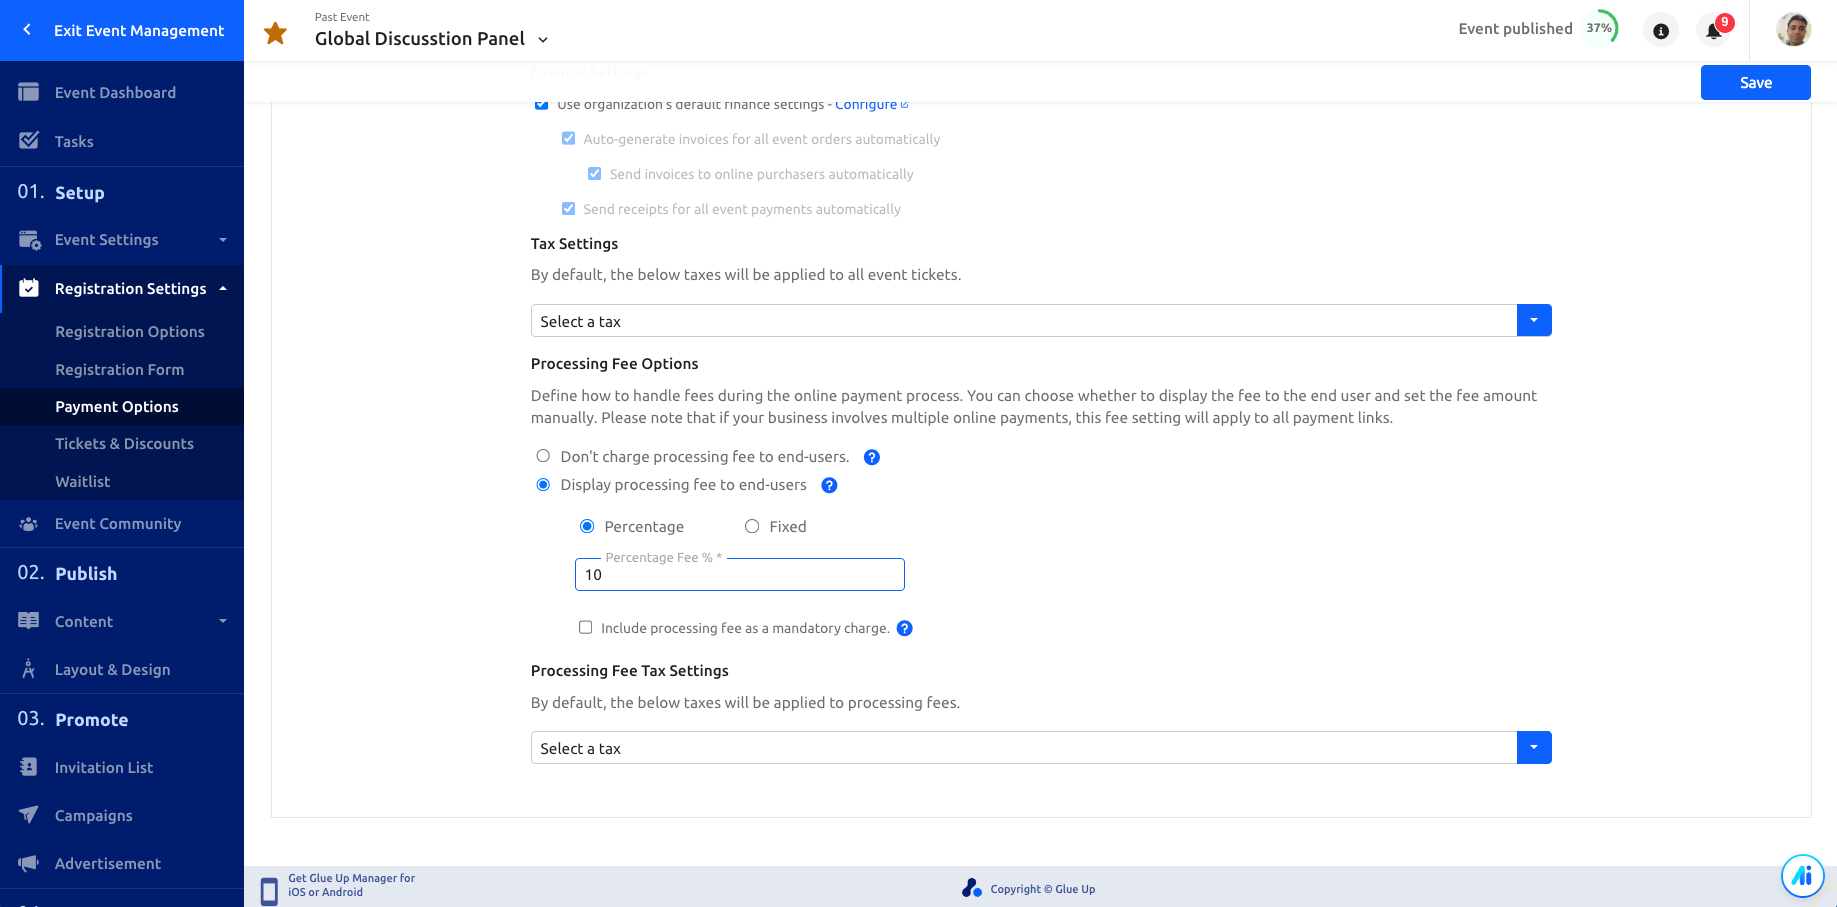The height and width of the screenshot is (907, 1837).
Task: Click the 37% event published progress circle
Action: point(1599,28)
